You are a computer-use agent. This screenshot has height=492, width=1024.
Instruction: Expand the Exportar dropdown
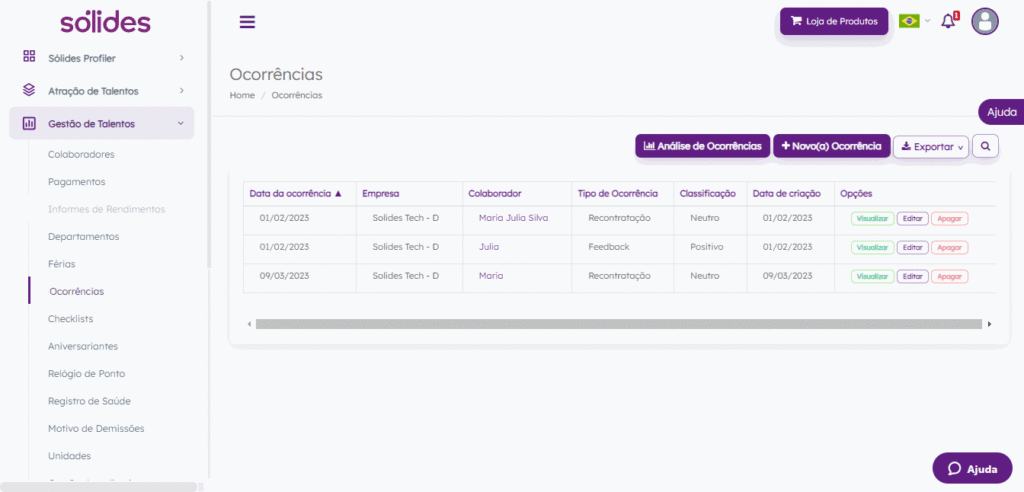[x=931, y=147]
